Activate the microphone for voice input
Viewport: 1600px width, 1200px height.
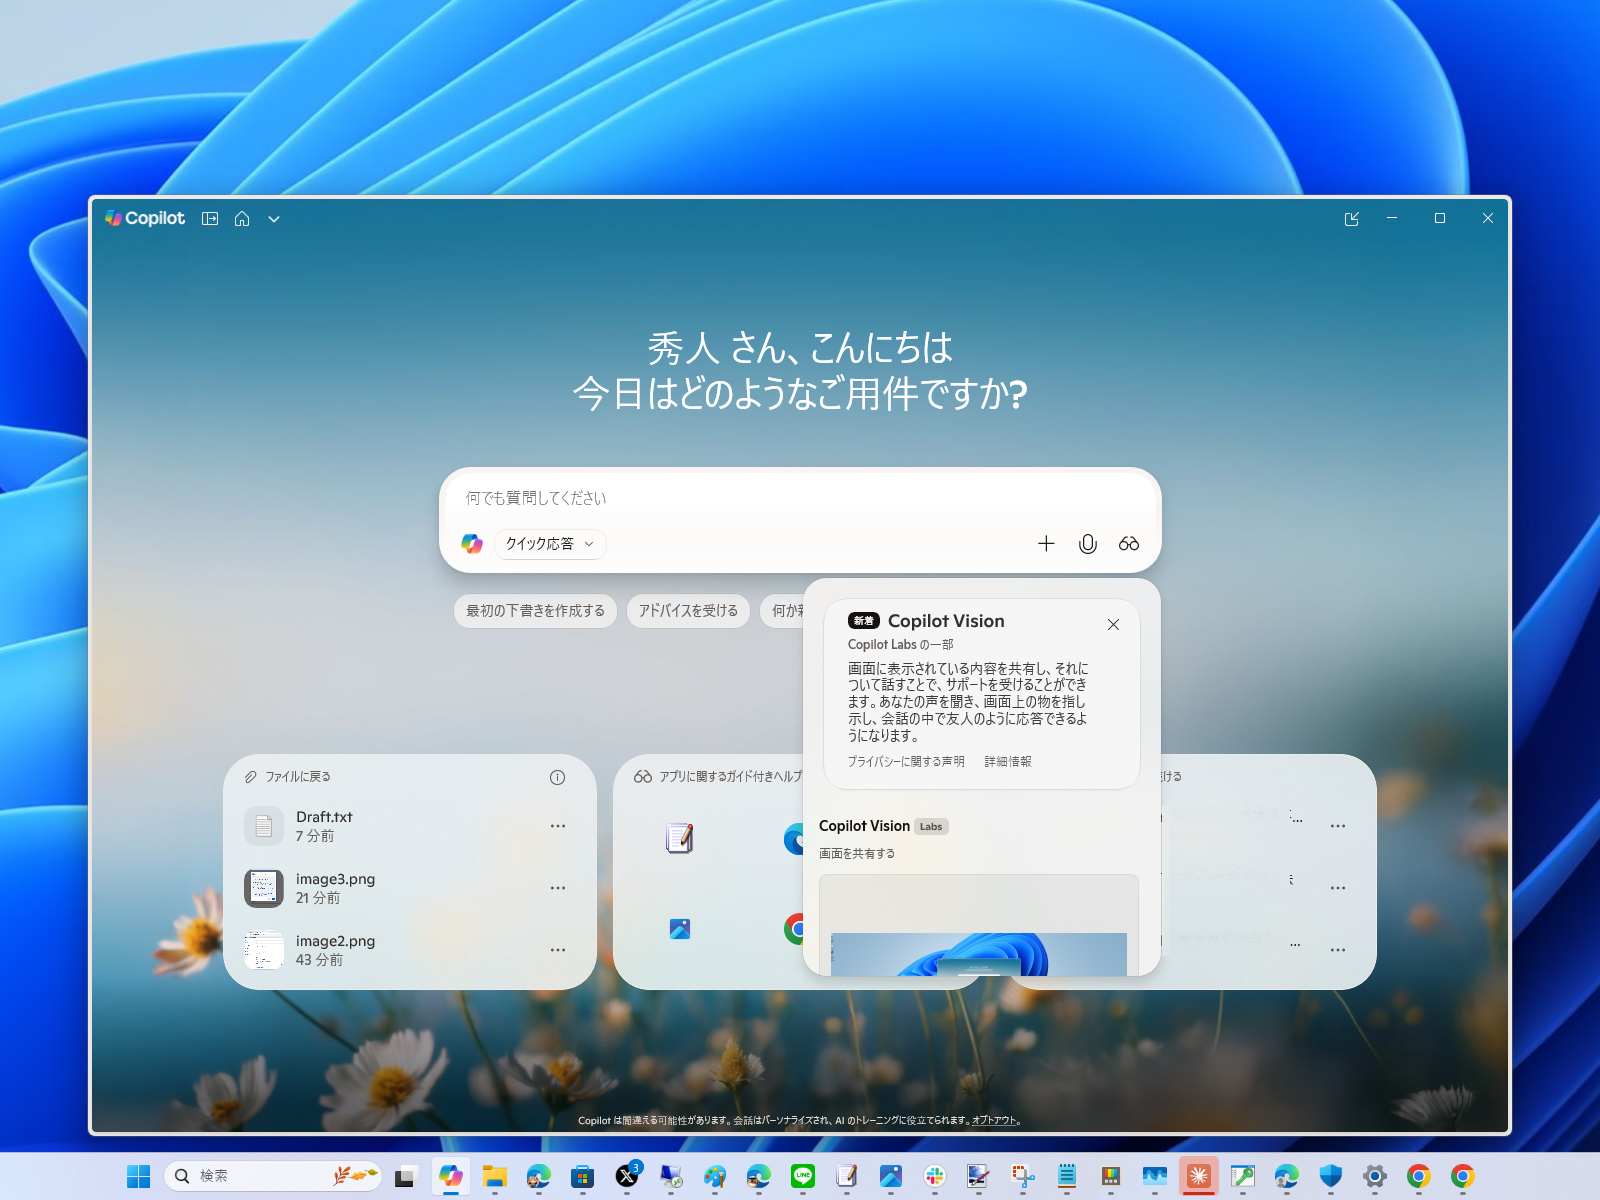click(1087, 544)
